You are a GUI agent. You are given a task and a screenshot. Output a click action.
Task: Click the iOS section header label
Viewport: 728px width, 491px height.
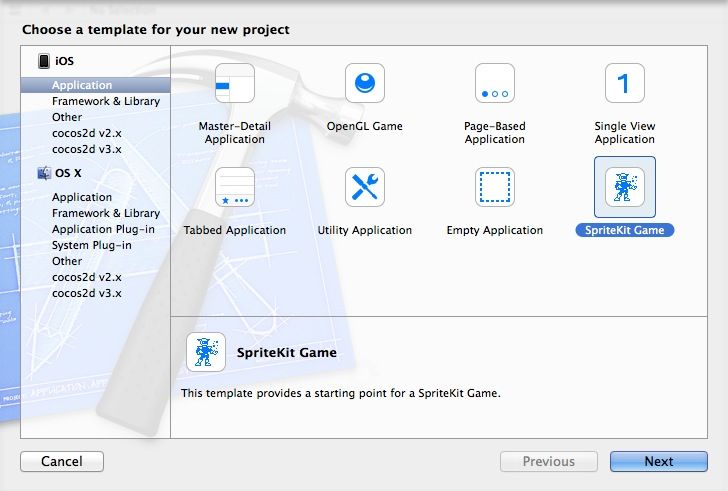tap(64, 61)
